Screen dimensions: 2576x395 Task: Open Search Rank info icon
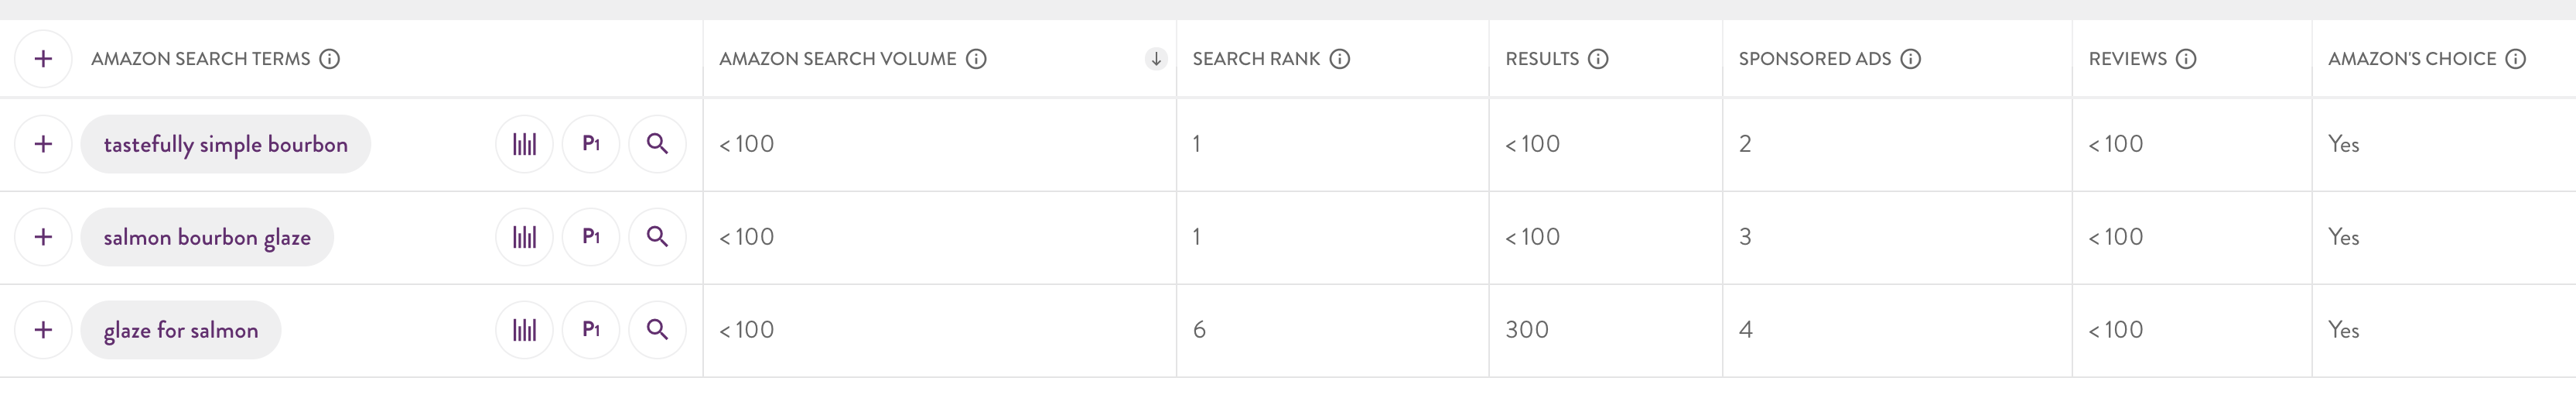[x=1340, y=59]
